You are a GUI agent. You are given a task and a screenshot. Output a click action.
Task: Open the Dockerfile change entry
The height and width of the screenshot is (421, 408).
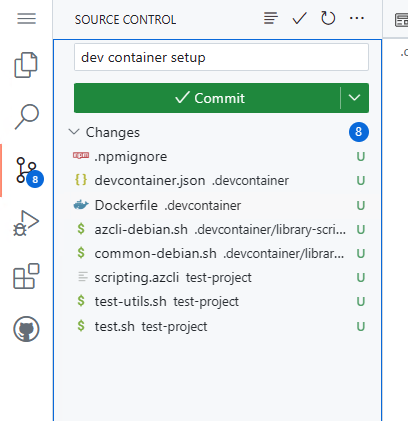219,205
